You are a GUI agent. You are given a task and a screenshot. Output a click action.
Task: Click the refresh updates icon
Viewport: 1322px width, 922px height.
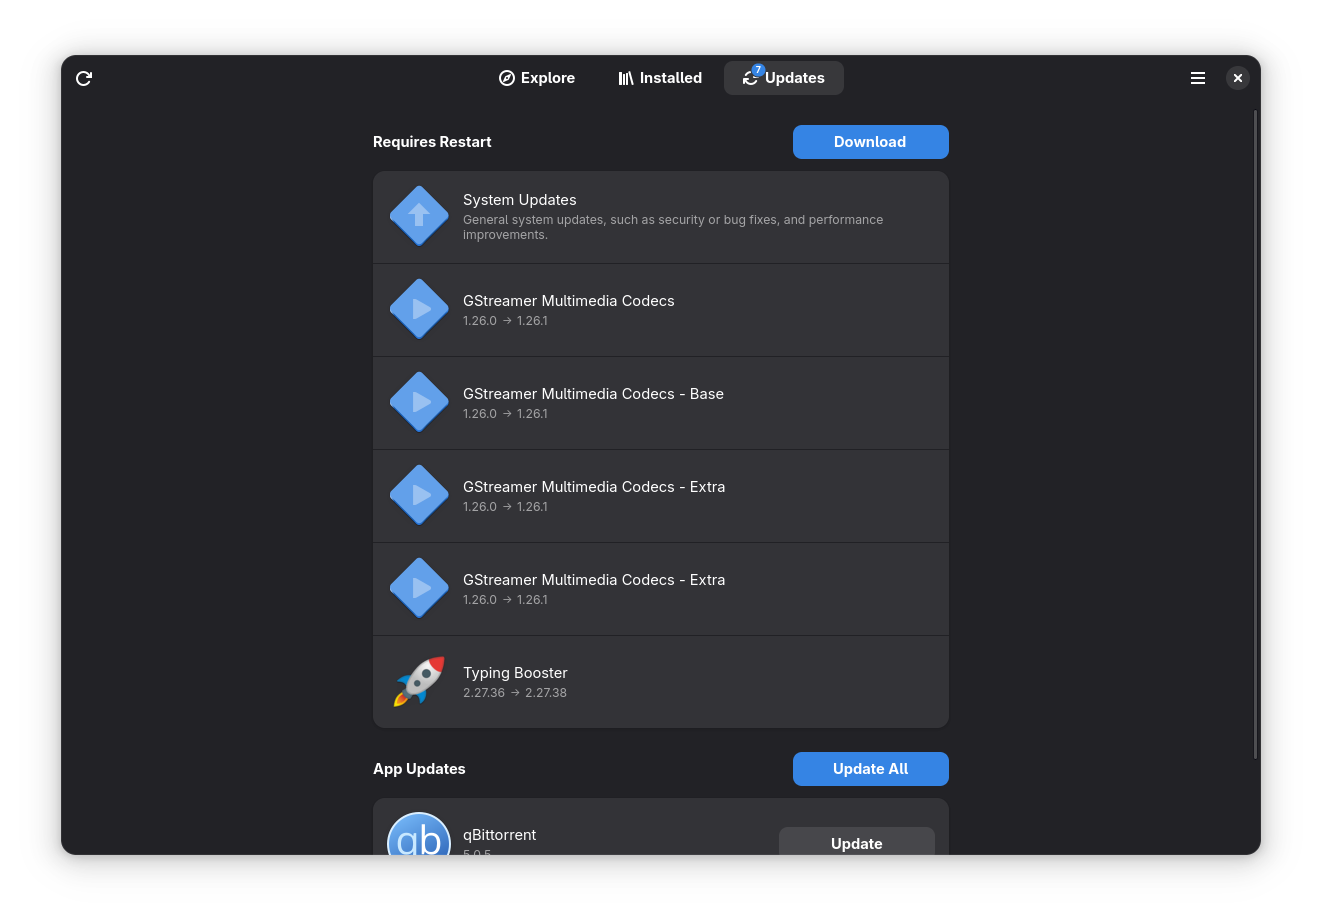[84, 78]
